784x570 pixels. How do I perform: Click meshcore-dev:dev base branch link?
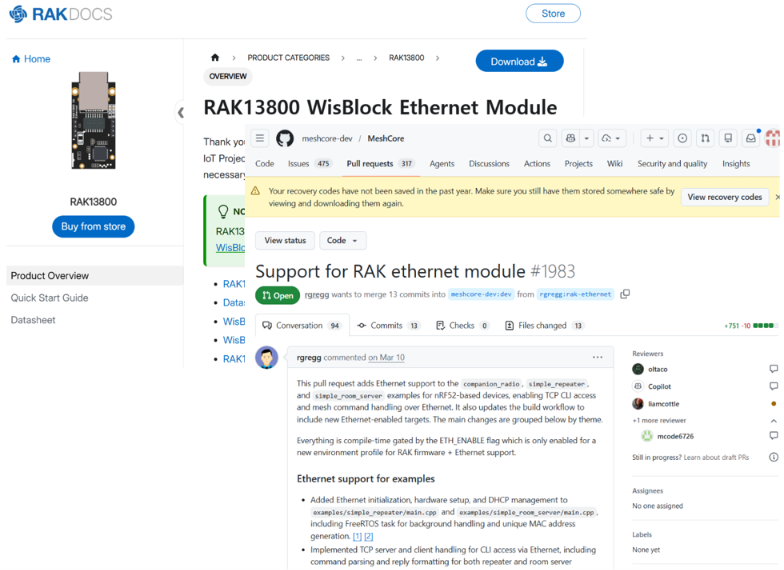coord(481,294)
